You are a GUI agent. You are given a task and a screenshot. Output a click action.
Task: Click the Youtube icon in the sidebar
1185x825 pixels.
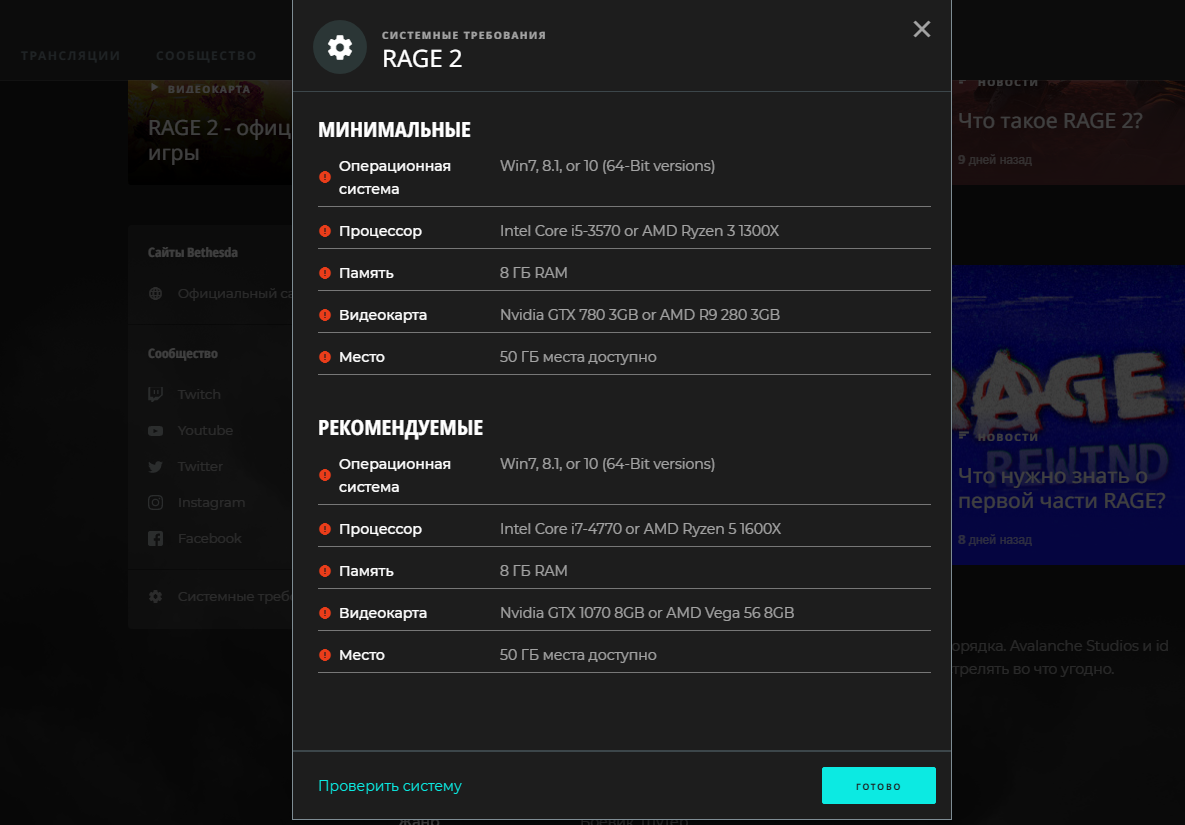point(156,431)
